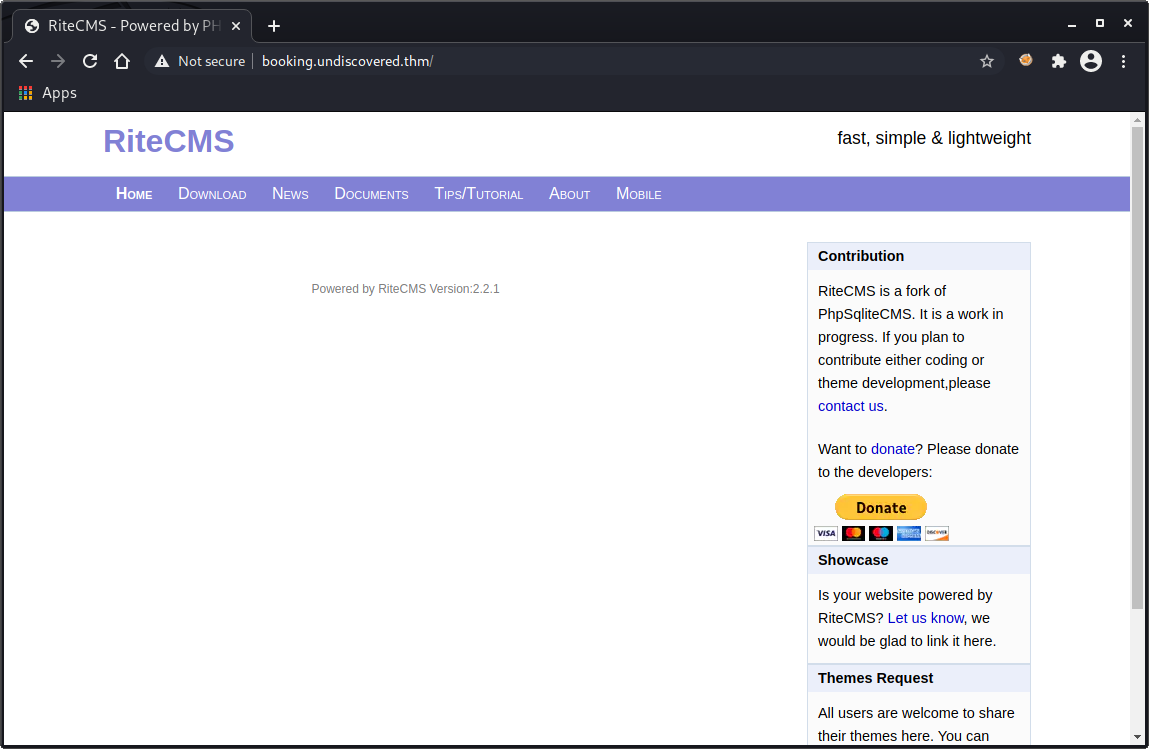Select the Download navigation item
This screenshot has width=1149, height=749.
point(212,194)
